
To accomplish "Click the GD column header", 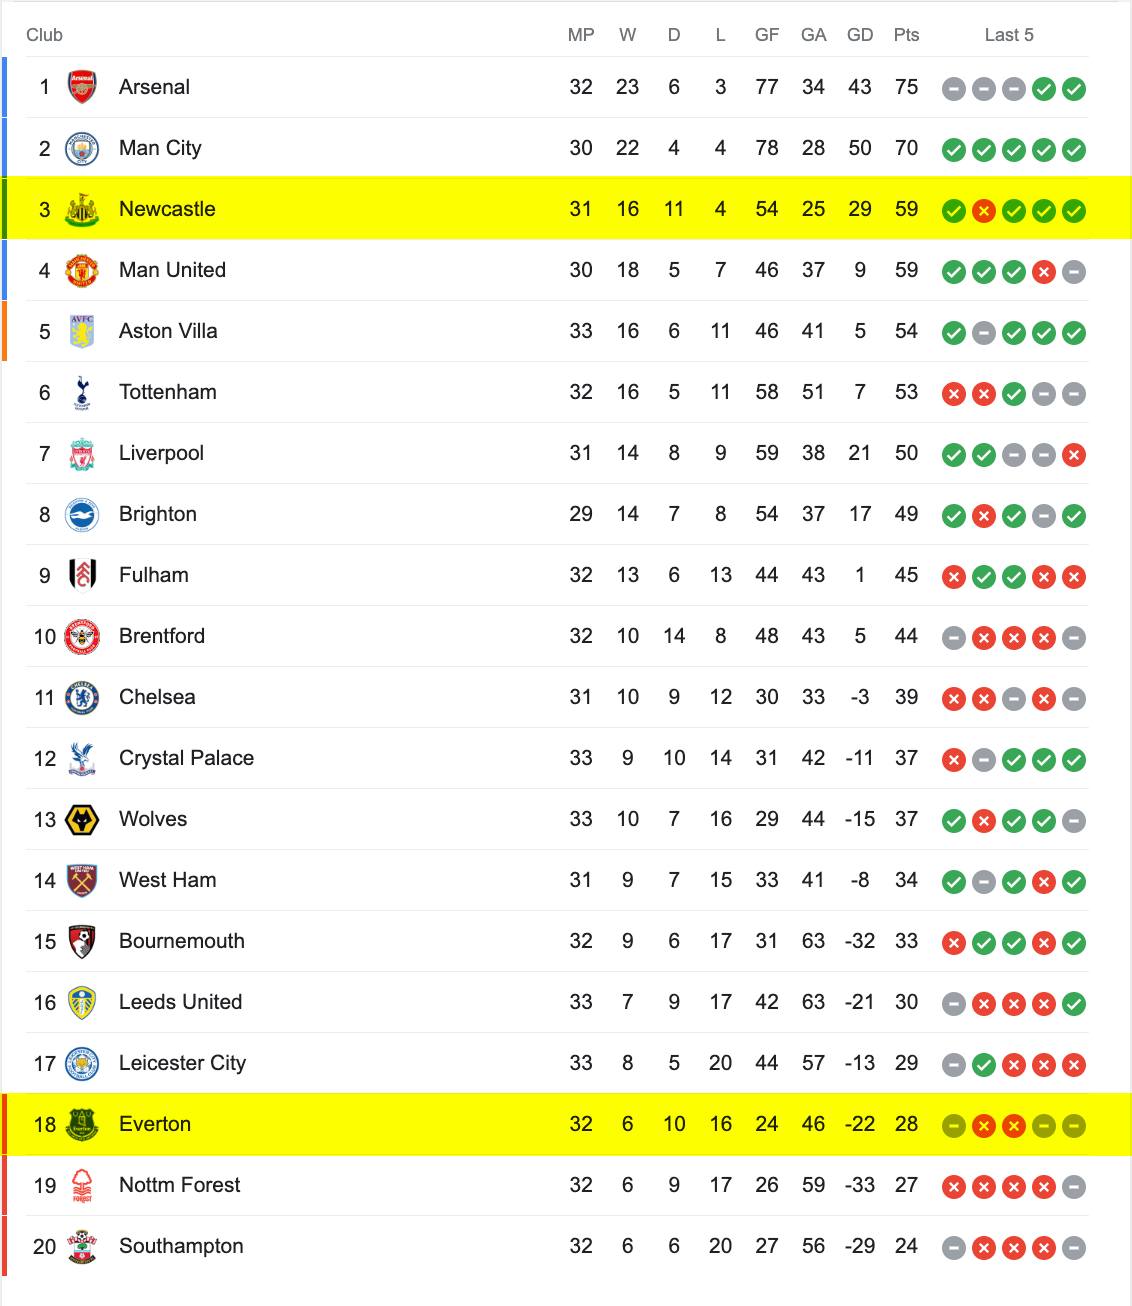I will (x=860, y=35).
